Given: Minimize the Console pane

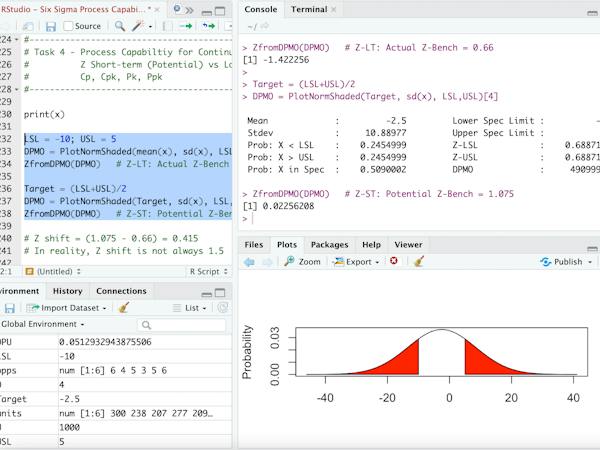Looking at the screenshot, I should (x=592, y=13).
